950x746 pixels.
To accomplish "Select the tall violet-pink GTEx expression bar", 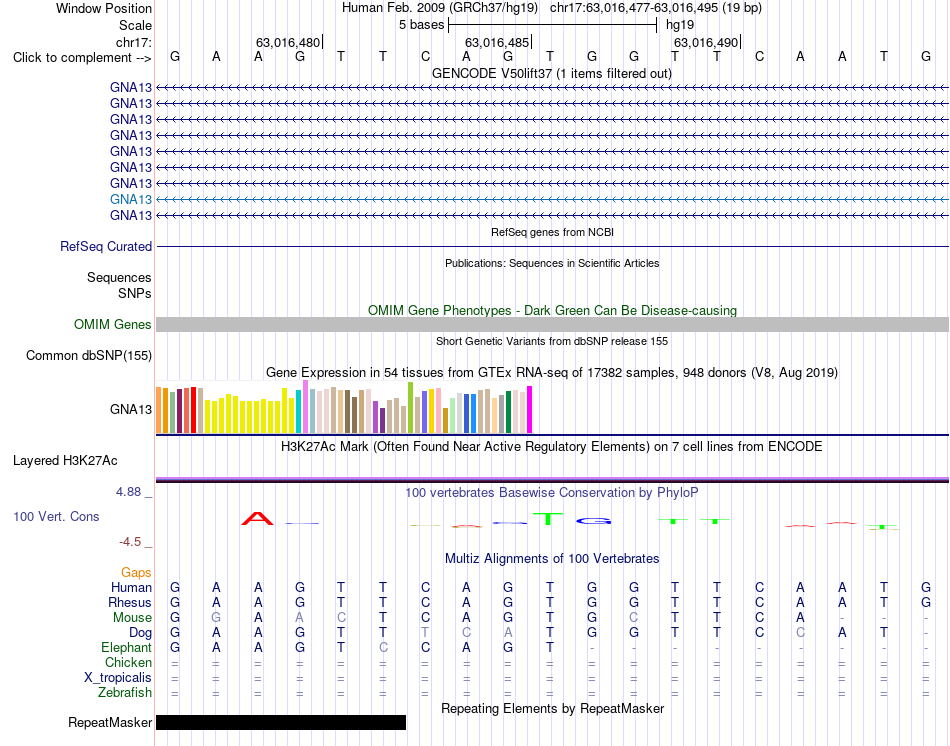I will (x=305, y=407).
